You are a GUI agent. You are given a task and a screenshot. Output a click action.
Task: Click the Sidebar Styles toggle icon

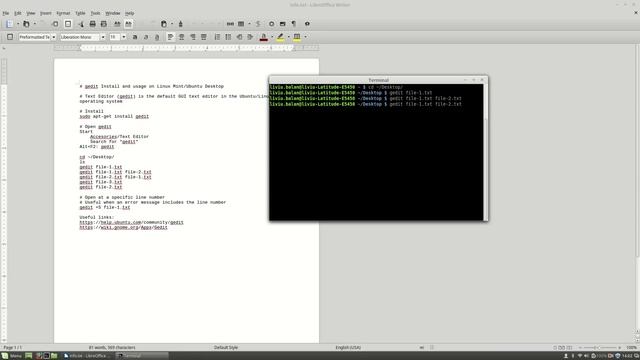pos(10,37)
